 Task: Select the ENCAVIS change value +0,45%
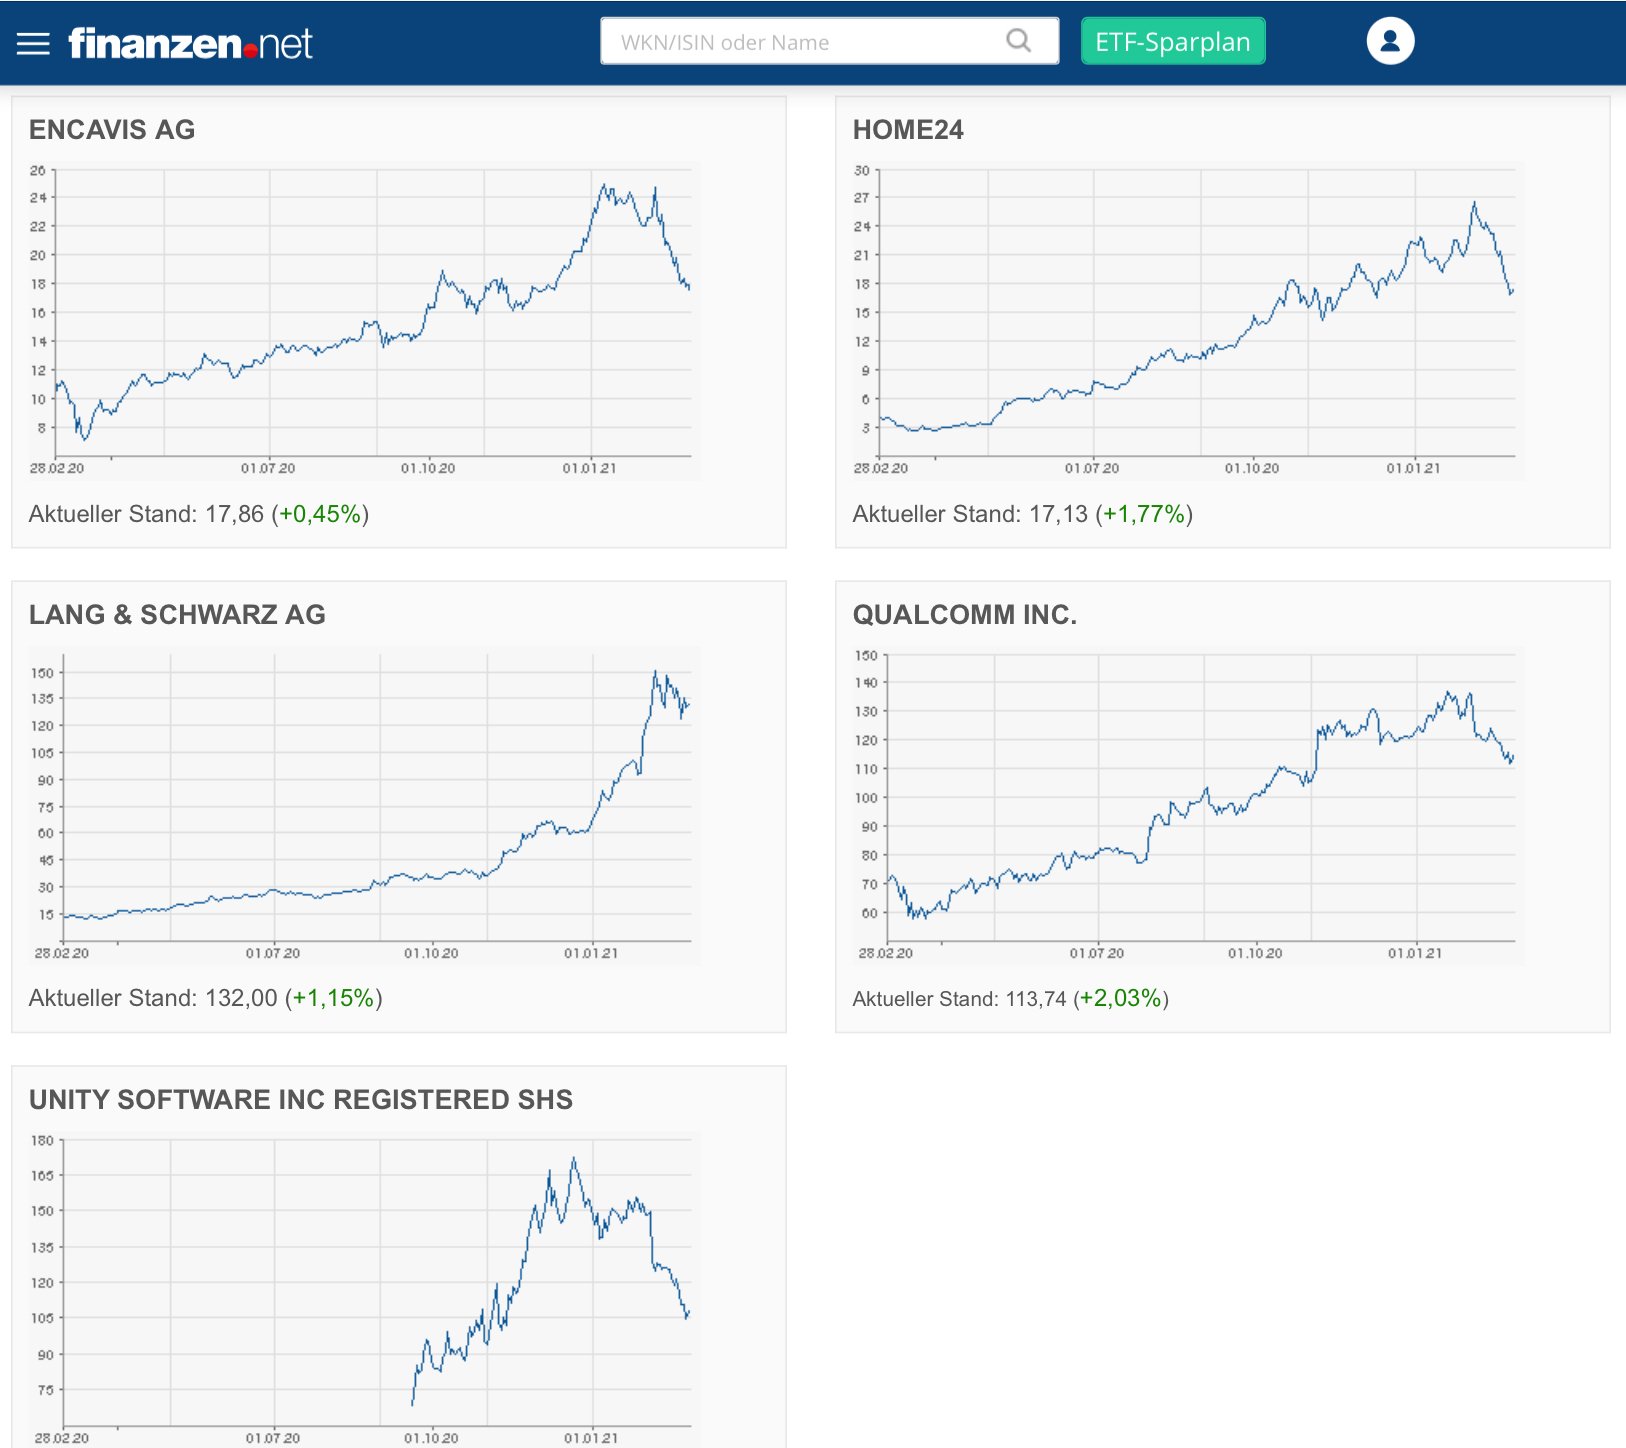[x=320, y=514]
